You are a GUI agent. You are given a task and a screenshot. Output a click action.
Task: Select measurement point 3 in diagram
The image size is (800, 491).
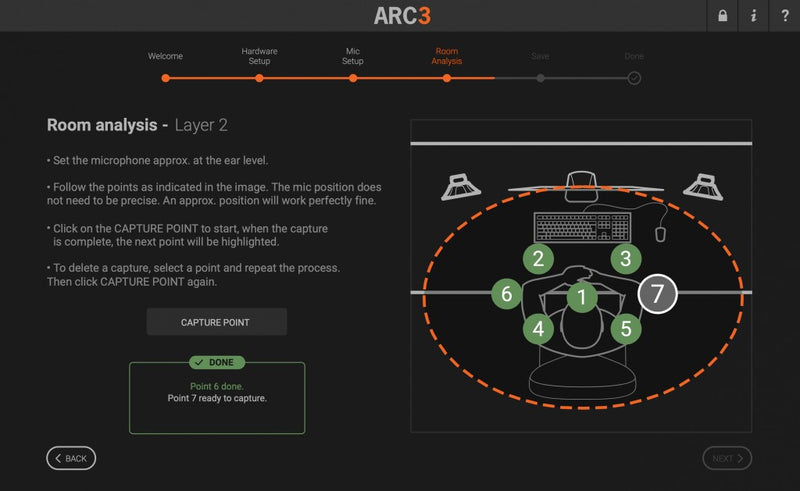pyautogui.click(x=626, y=258)
